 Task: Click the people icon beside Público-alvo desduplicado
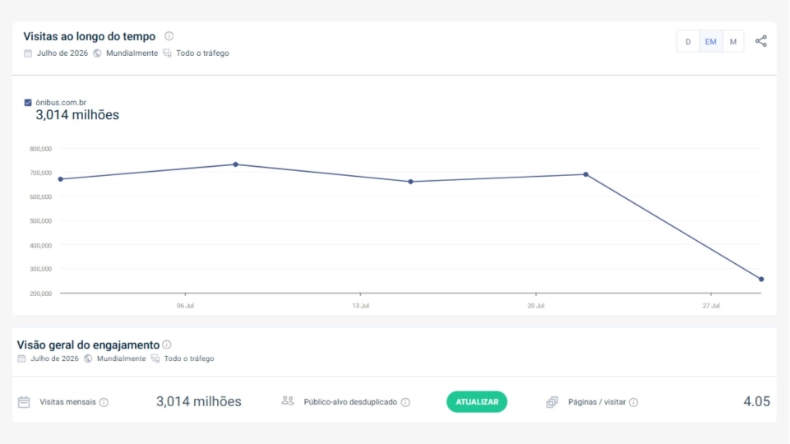[288, 401]
